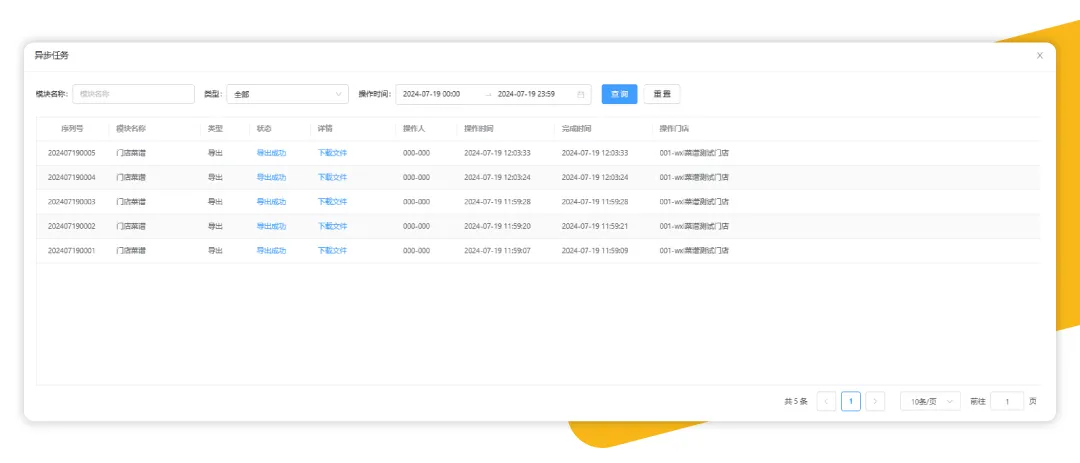Click the 详情 column header

pos(325,129)
